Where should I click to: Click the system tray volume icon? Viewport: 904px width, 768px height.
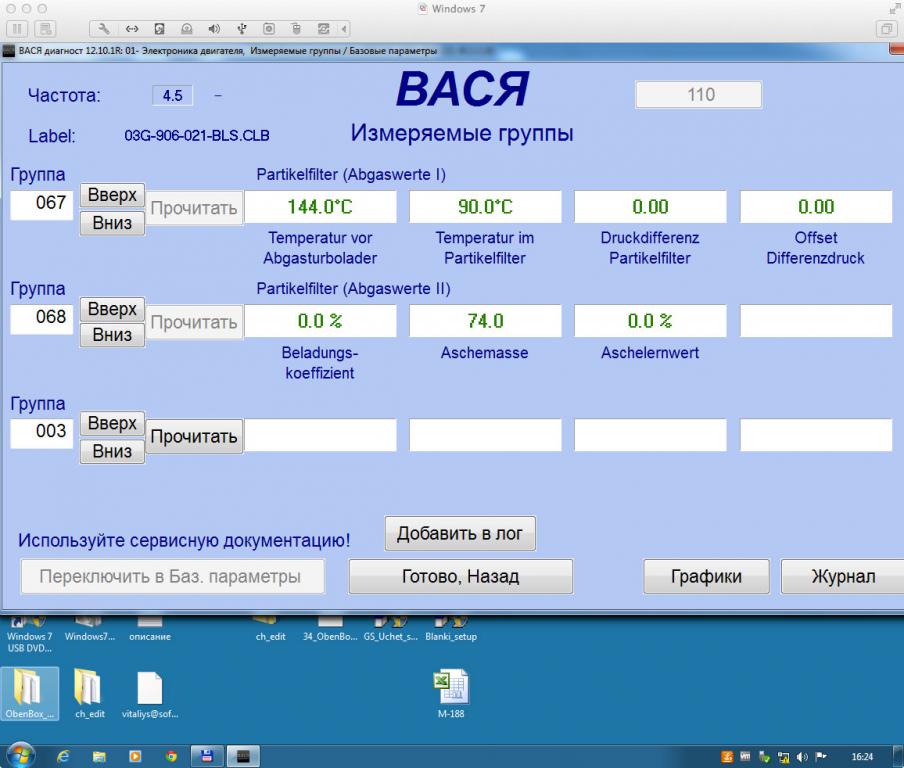(x=802, y=756)
